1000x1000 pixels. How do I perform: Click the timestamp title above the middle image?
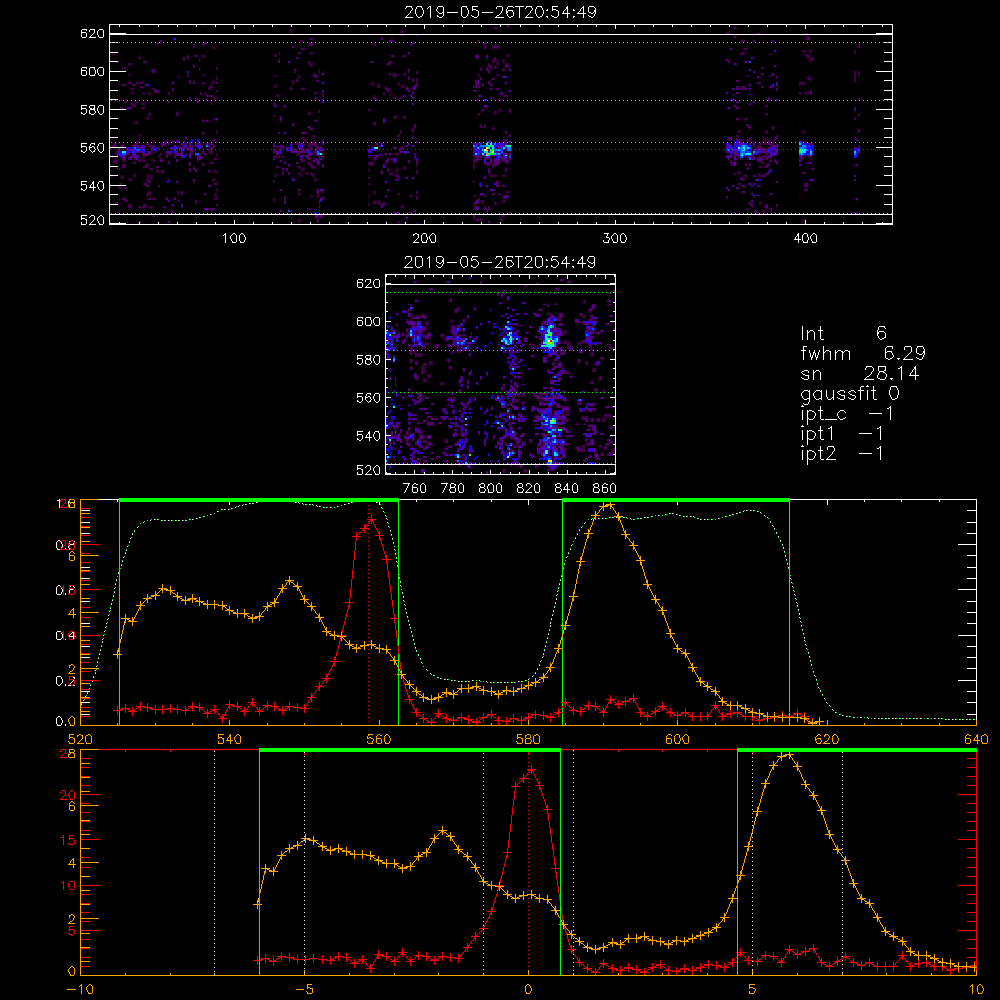tap(500, 262)
